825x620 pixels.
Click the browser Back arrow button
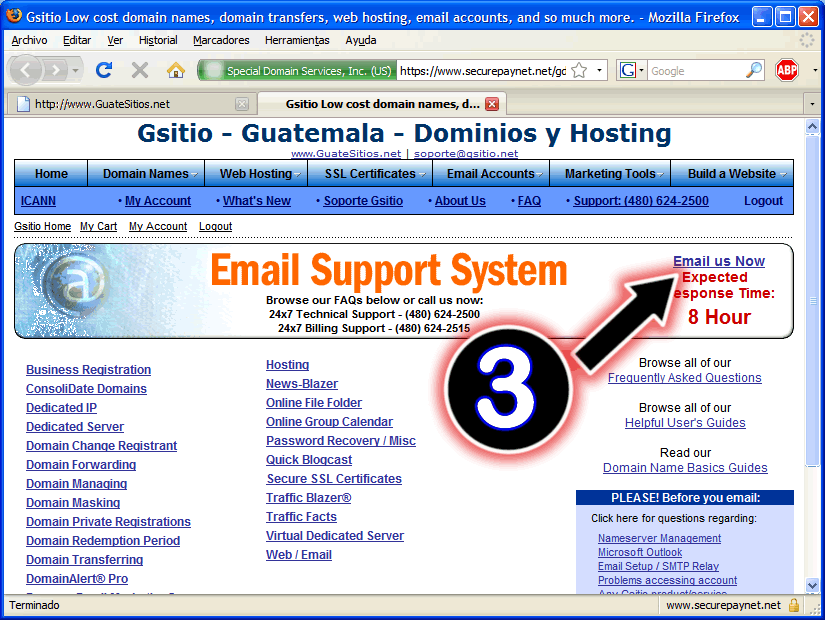(x=25, y=70)
